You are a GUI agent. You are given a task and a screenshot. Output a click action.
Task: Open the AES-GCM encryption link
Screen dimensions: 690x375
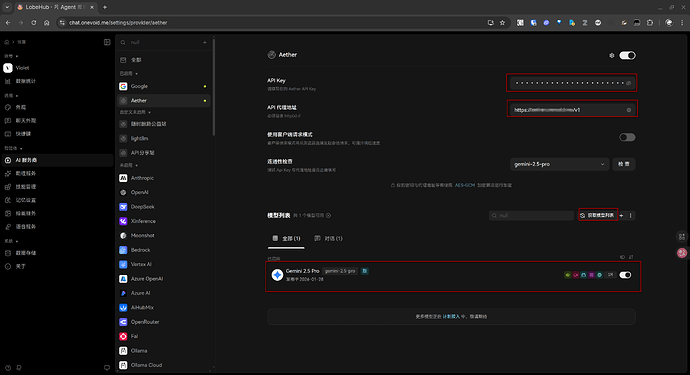[465, 185]
